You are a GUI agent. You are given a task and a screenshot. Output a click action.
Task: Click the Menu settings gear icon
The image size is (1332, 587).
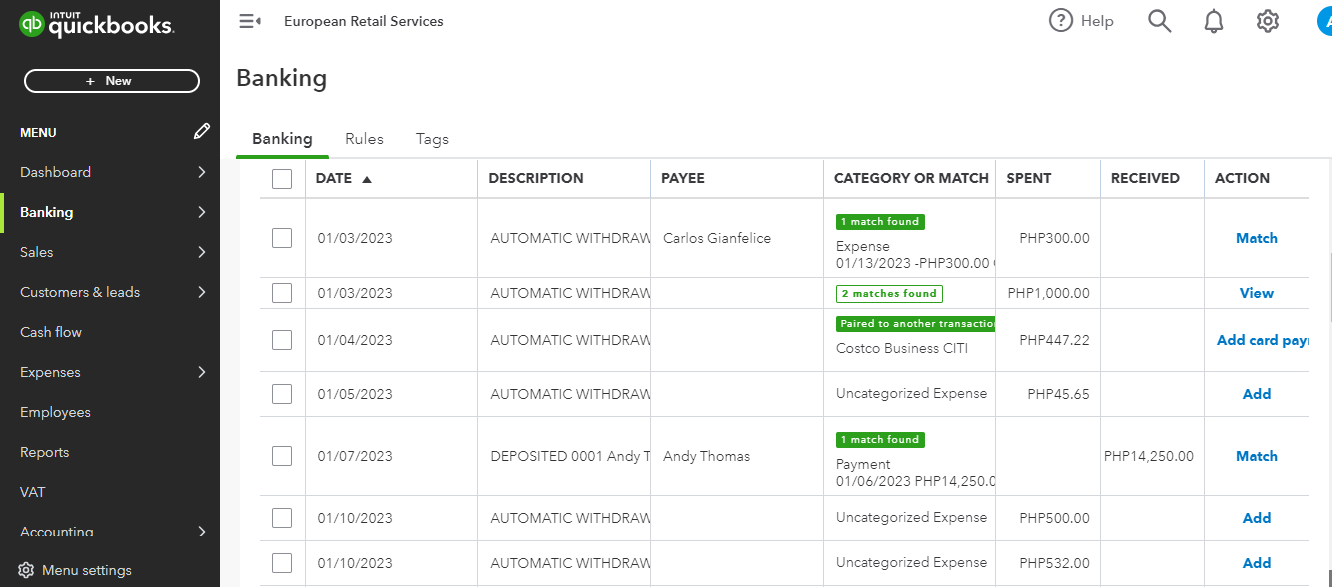pyautogui.click(x=27, y=570)
